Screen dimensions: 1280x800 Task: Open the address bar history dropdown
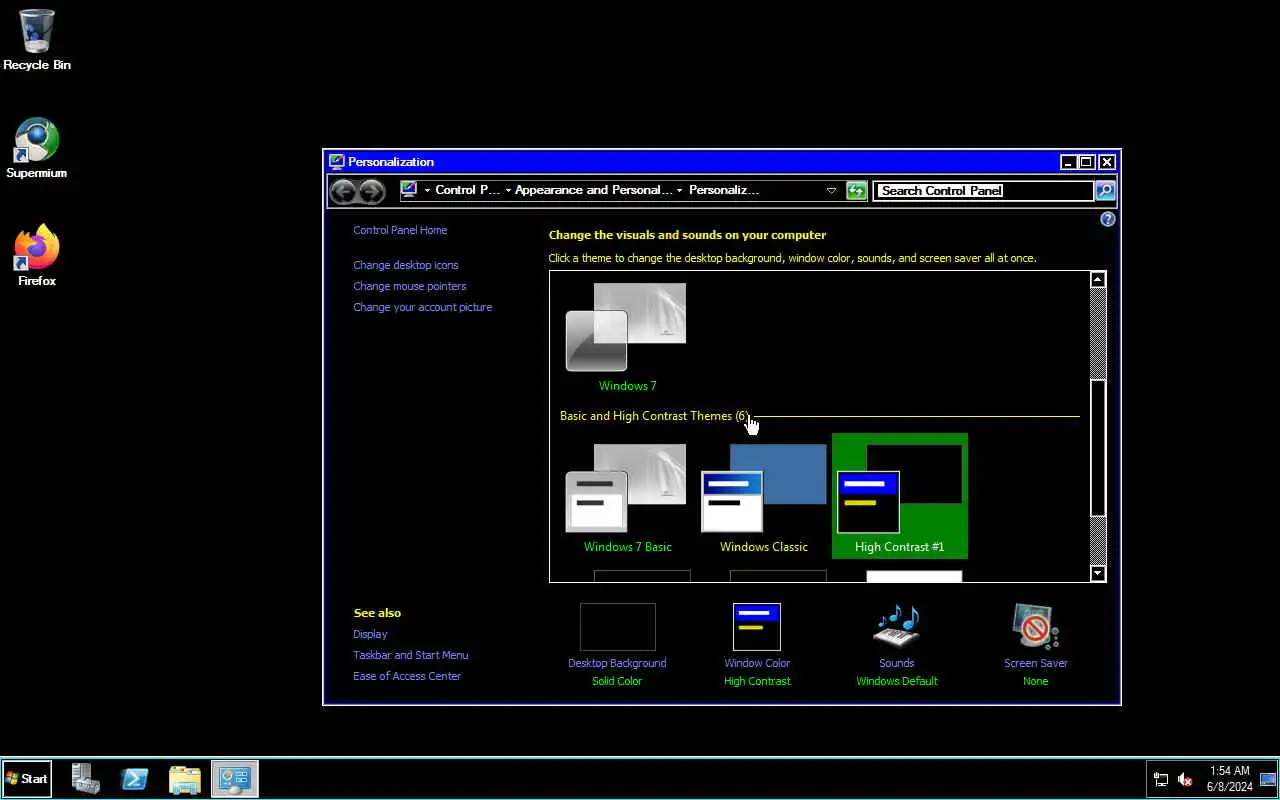pyautogui.click(x=831, y=190)
